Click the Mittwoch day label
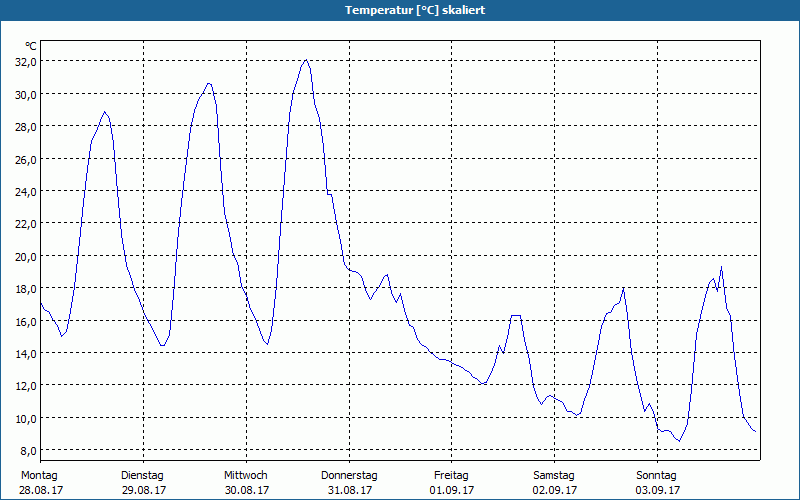 pos(246,476)
